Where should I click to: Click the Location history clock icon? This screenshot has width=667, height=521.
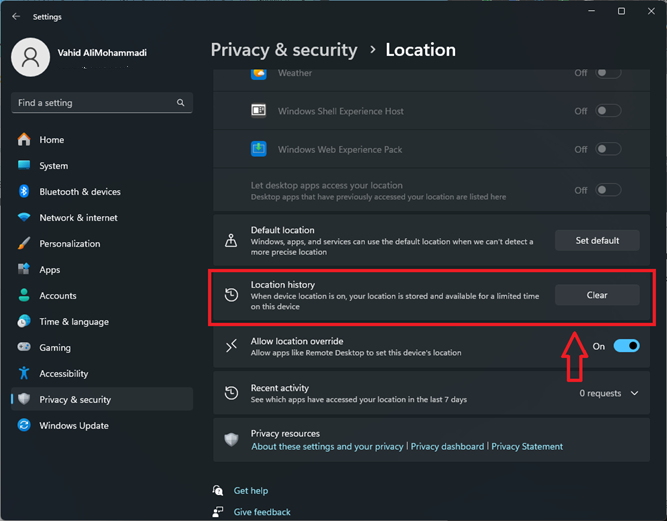coord(231,295)
